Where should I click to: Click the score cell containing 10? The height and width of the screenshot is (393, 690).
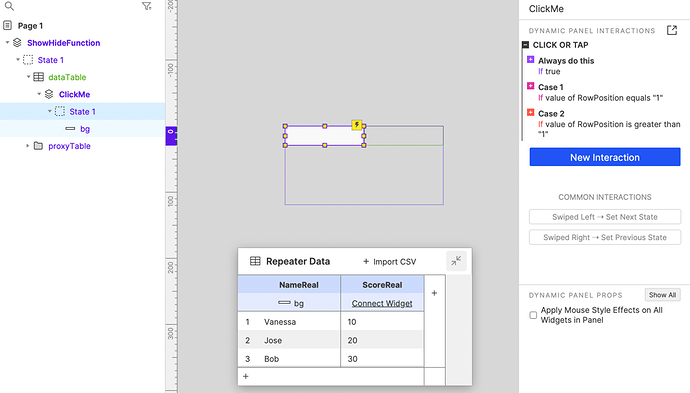[382, 322]
